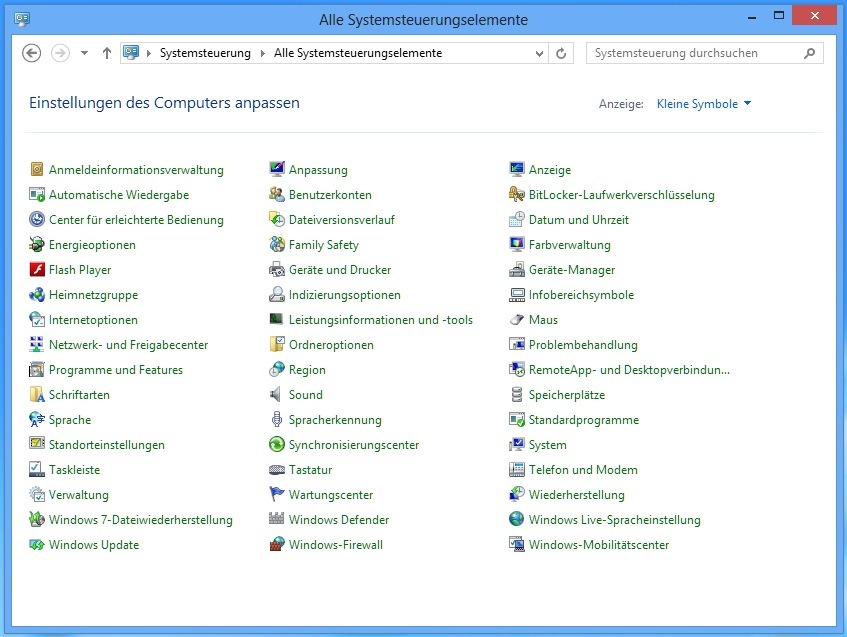Open the Geräte-Manager link
The width and height of the screenshot is (847, 637).
(572, 270)
